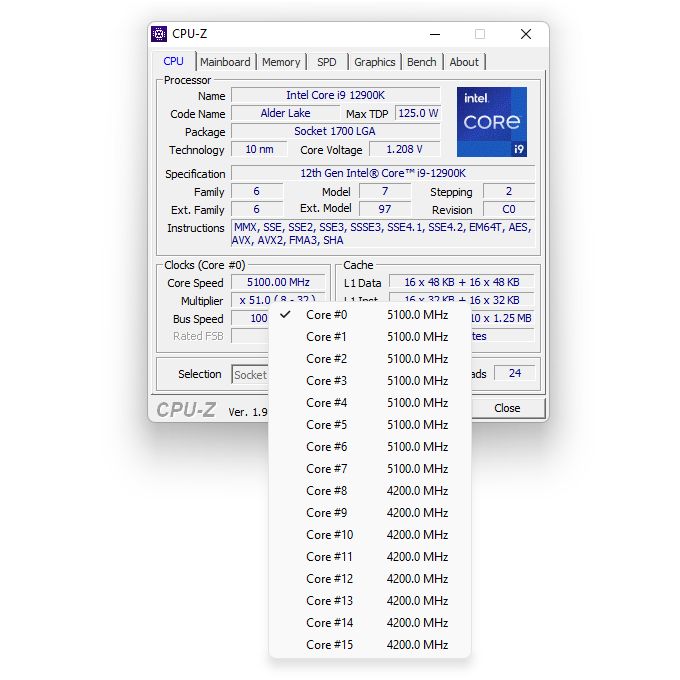
Task: Select the SPD tab
Action: (x=327, y=62)
